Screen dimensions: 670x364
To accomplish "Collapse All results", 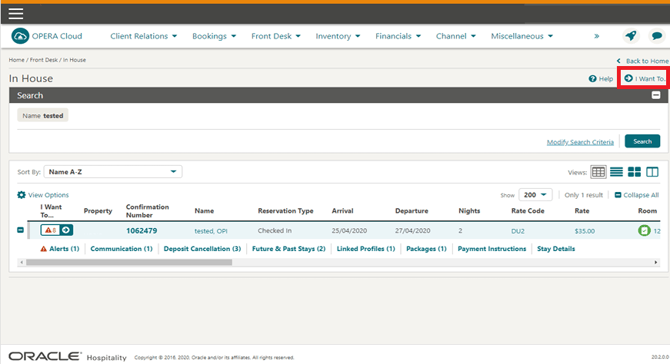I will point(637,195).
